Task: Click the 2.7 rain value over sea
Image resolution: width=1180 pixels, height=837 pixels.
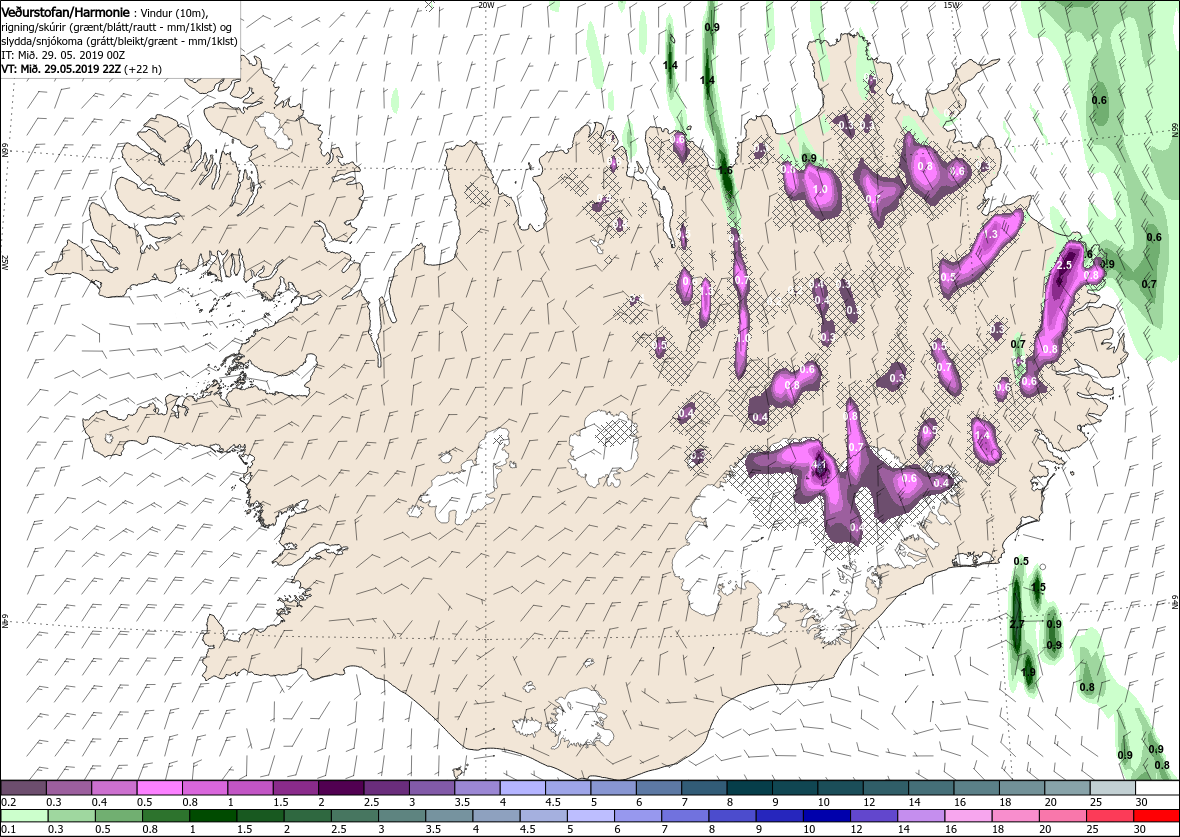Action: (x=1017, y=624)
